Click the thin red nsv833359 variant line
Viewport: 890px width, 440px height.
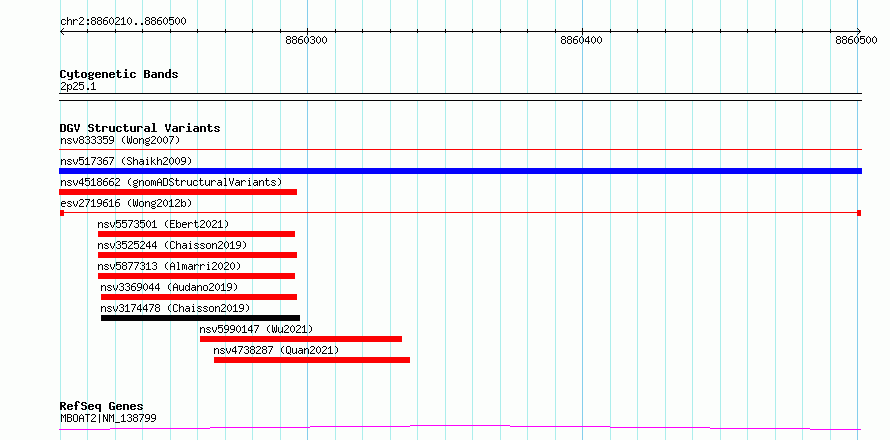point(461,150)
